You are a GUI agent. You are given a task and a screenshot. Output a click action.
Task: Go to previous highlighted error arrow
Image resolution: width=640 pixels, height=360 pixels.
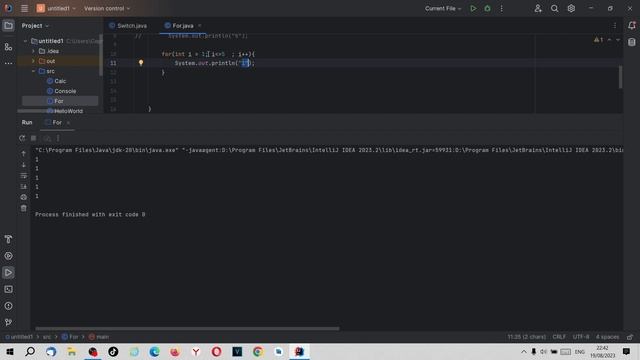tap(609, 40)
